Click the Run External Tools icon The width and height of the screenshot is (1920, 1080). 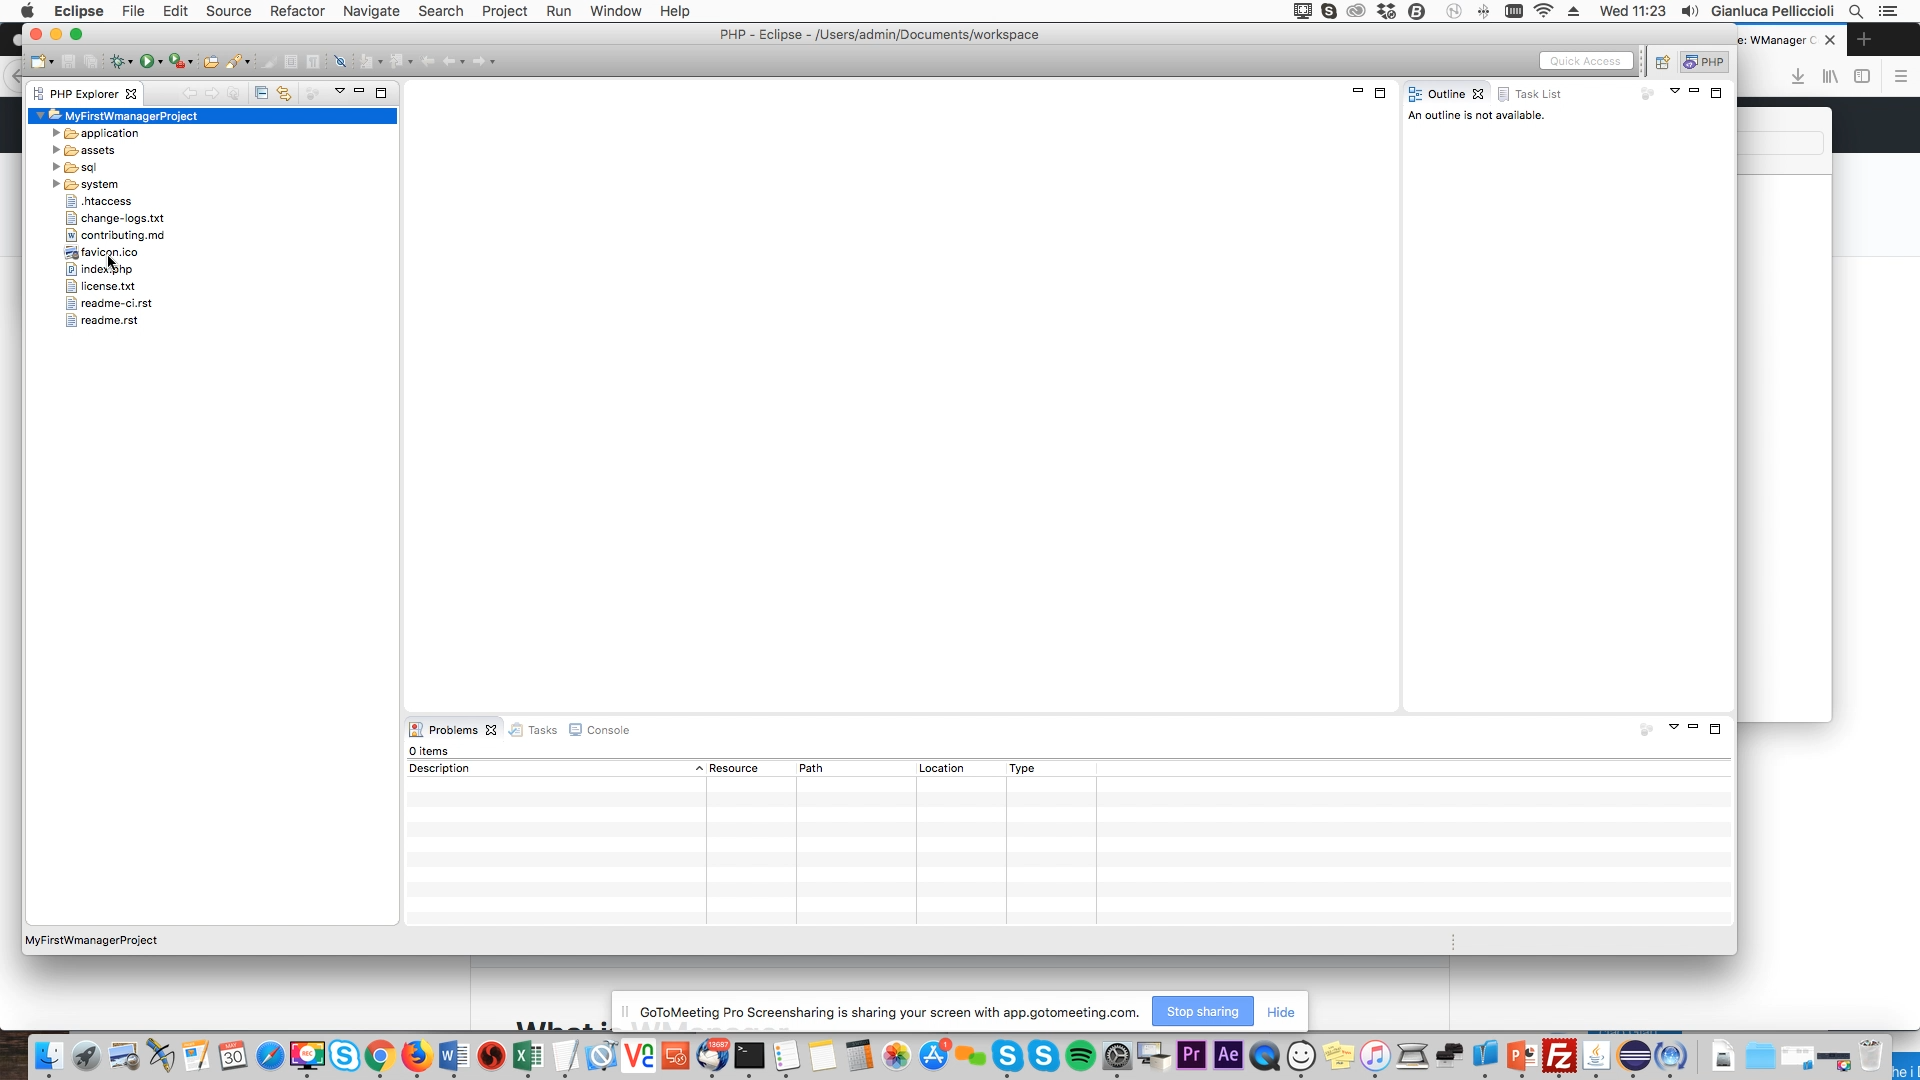pos(176,62)
